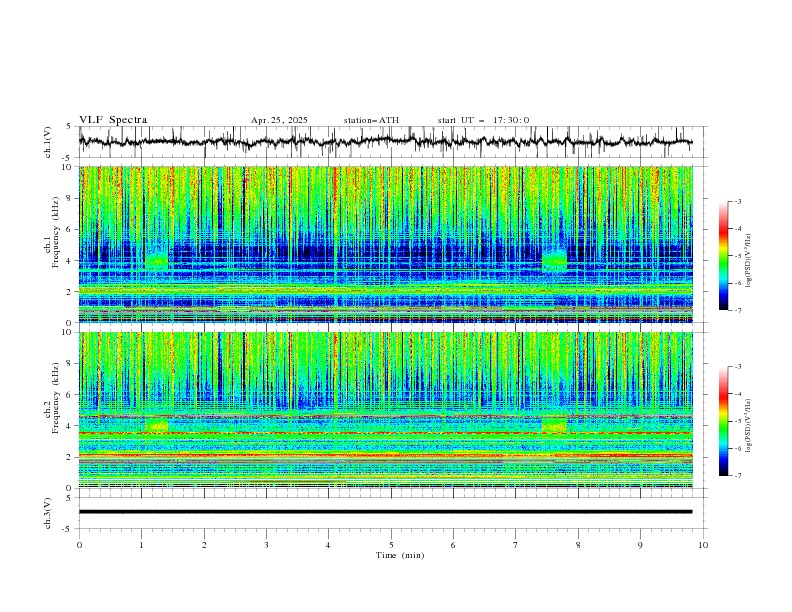This screenshot has width=792, height=612.
Task: Click the "VLF Spectra" plot title
Action: (113, 120)
